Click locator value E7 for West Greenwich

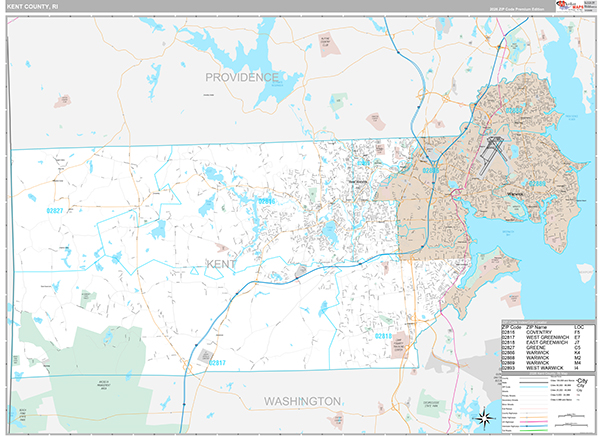click(x=577, y=337)
